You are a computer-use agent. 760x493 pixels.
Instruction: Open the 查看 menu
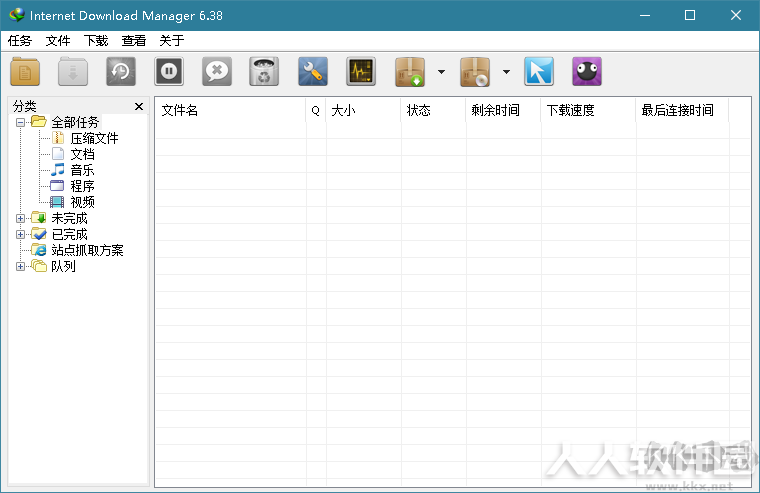click(133, 41)
